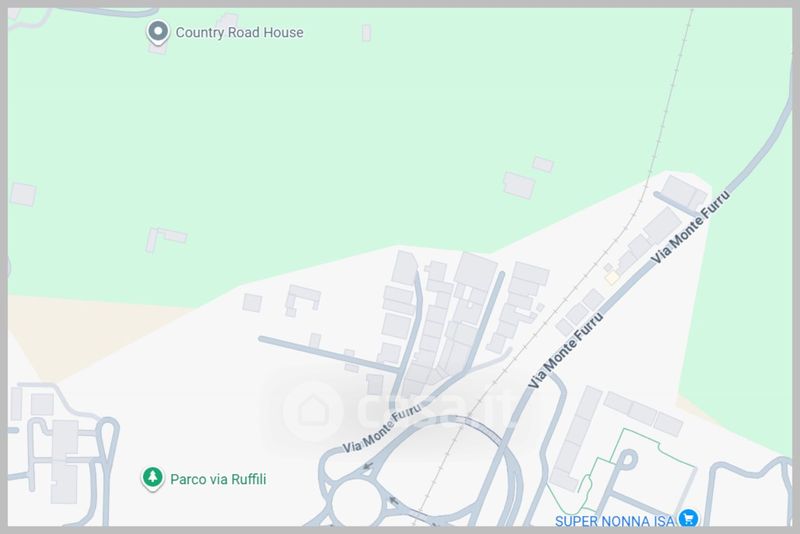
Task: Click the one-way arrow on Via Monte Furru entering roundabout
Action: coord(367,466)
